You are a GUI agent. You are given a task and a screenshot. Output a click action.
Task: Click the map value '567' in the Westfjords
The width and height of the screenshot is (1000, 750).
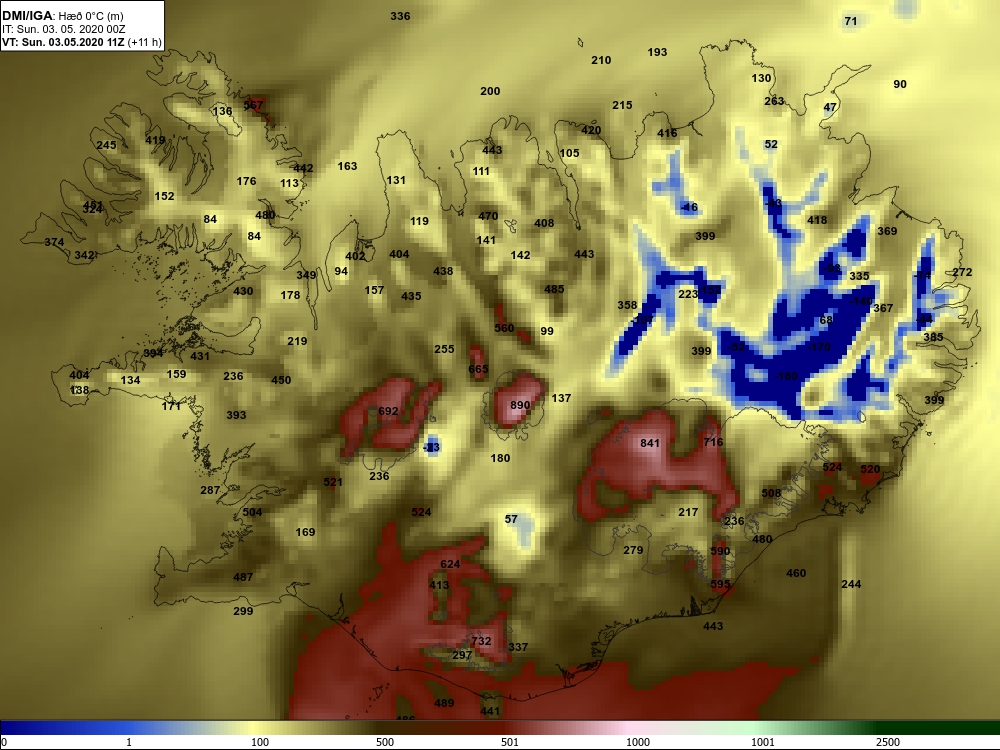[x=253, y=105]
